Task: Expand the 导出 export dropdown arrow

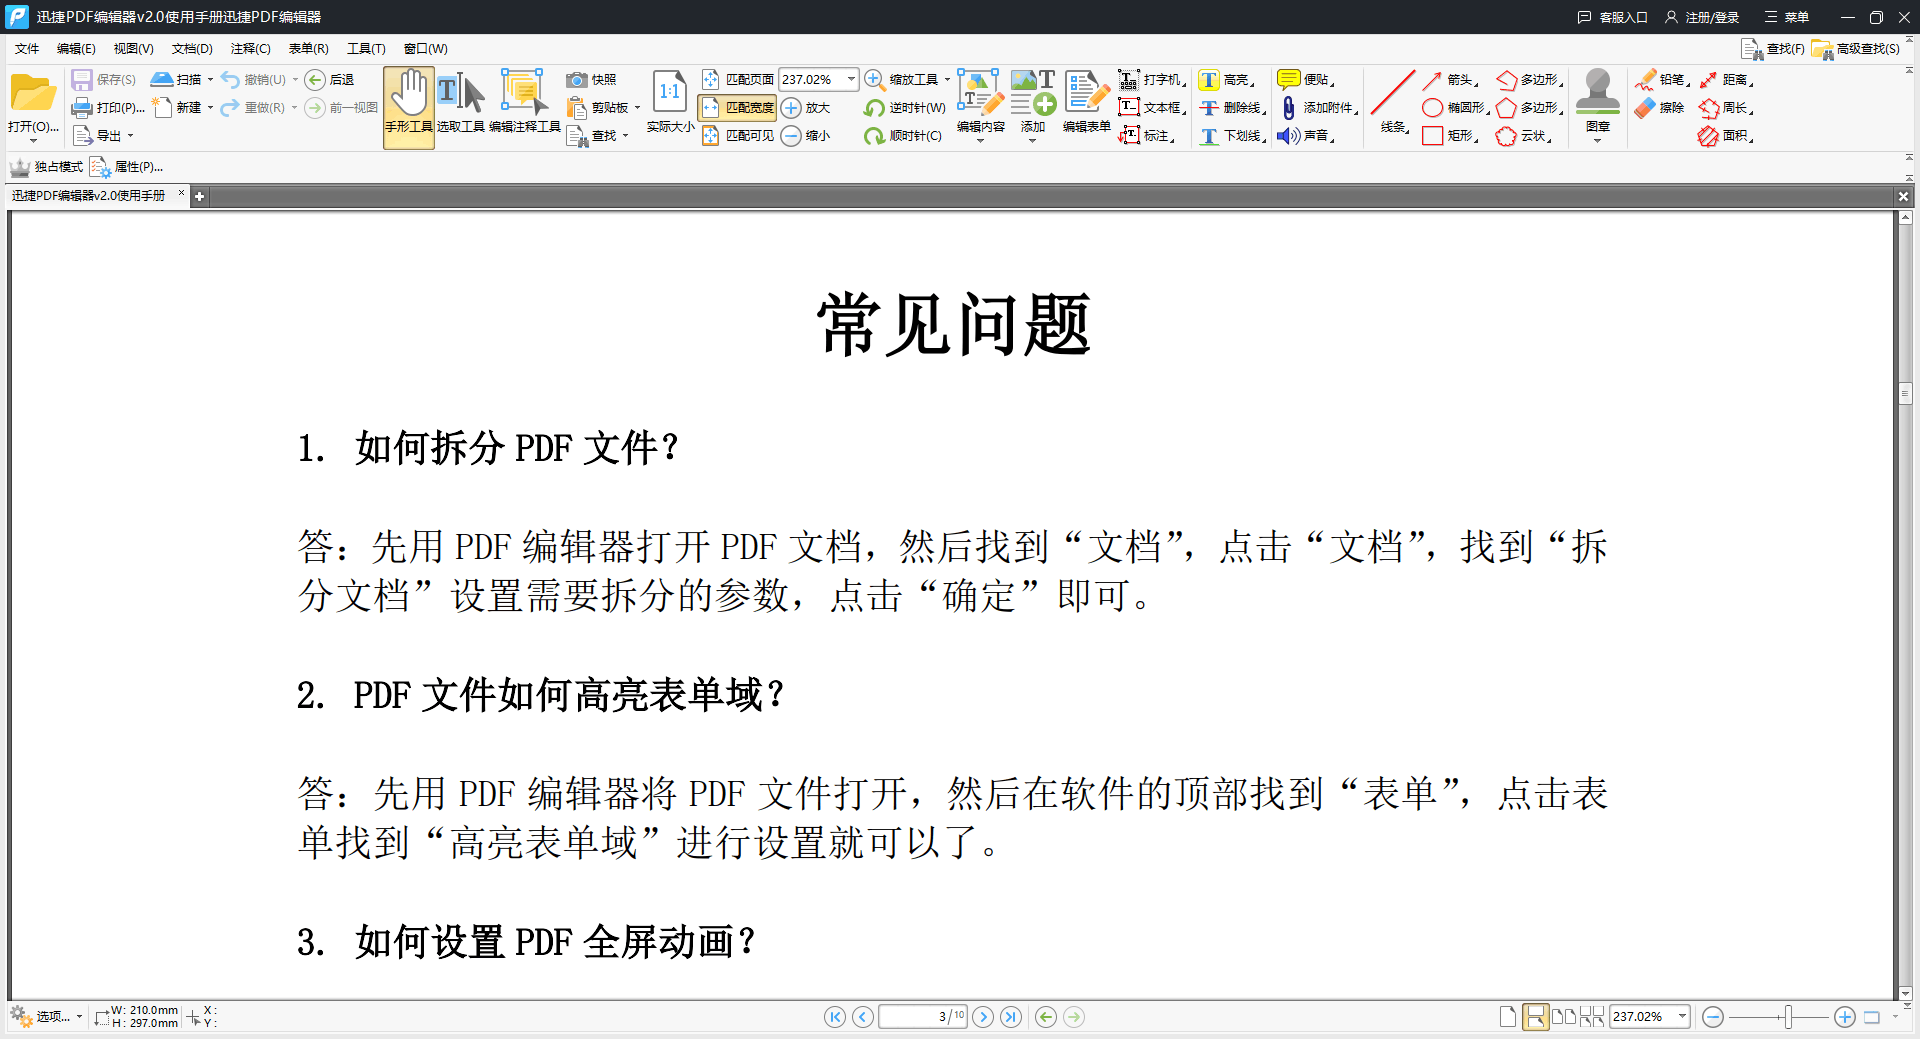Action: 130,135
